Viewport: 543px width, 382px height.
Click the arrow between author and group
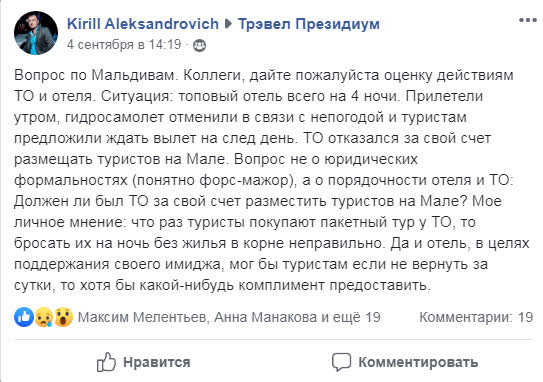point(228,24)
